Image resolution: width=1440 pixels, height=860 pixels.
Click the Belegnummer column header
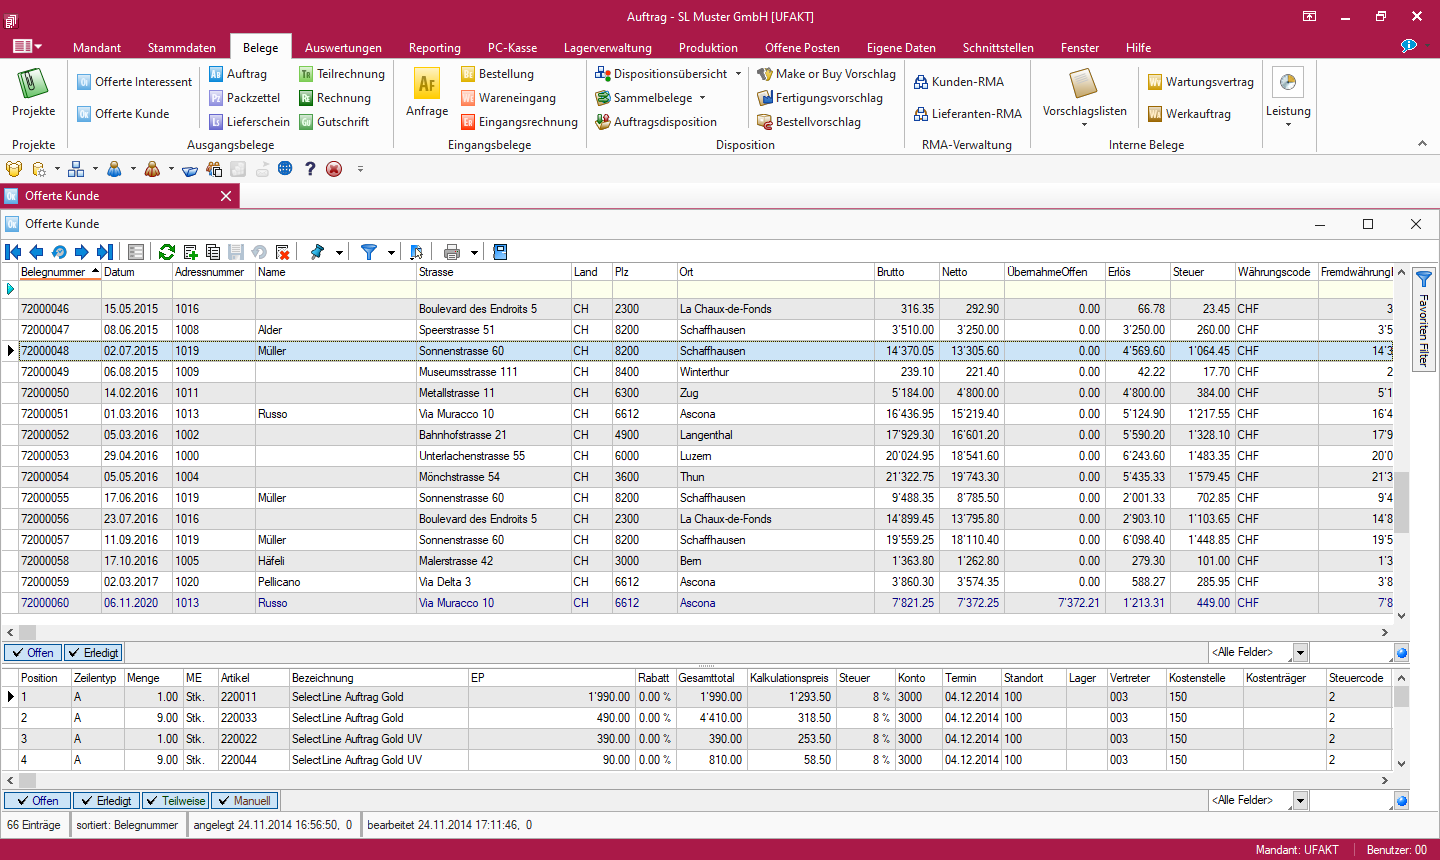tap(59, 272)
